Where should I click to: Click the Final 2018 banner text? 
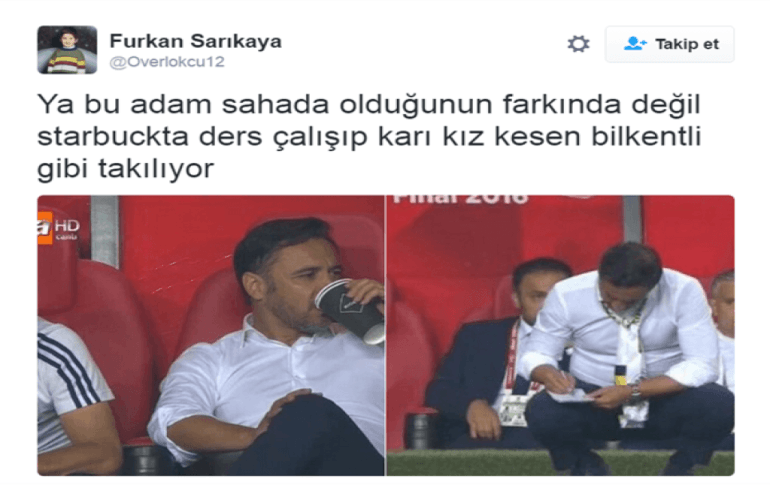pos(460,199)
